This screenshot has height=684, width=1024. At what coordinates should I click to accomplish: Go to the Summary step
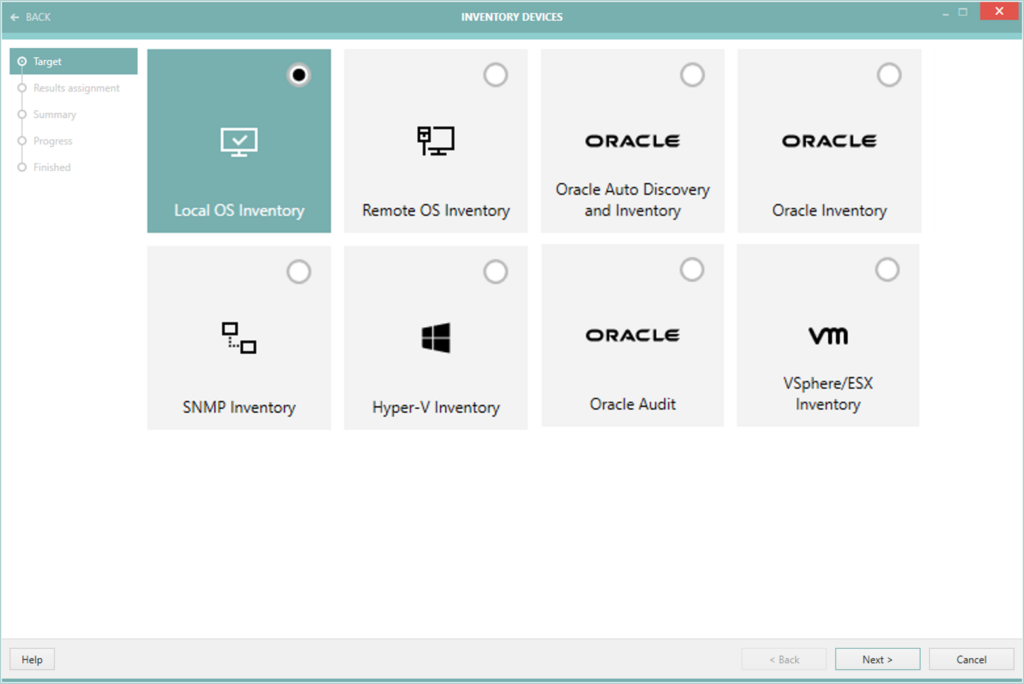[55, 114]
